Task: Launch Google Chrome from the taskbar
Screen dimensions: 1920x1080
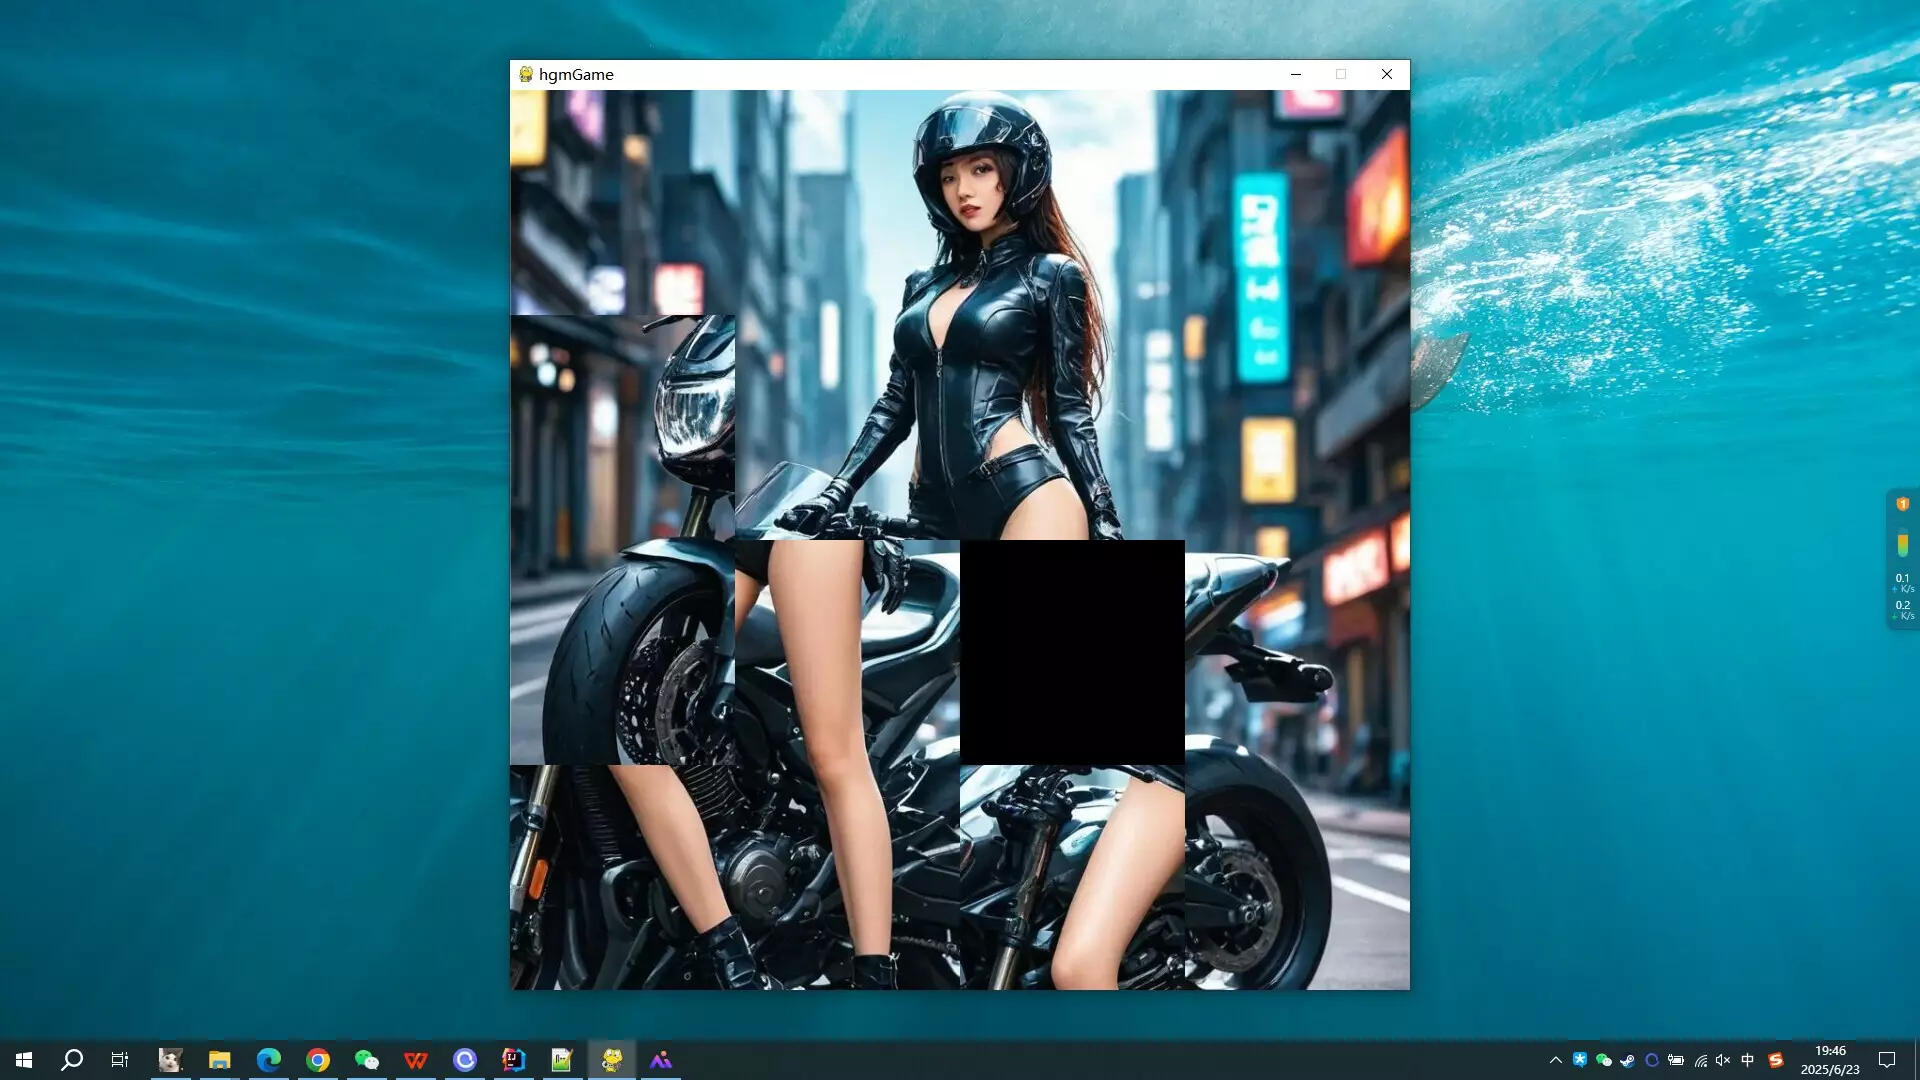Action: pyautogui.click(x=317, y=1059)
